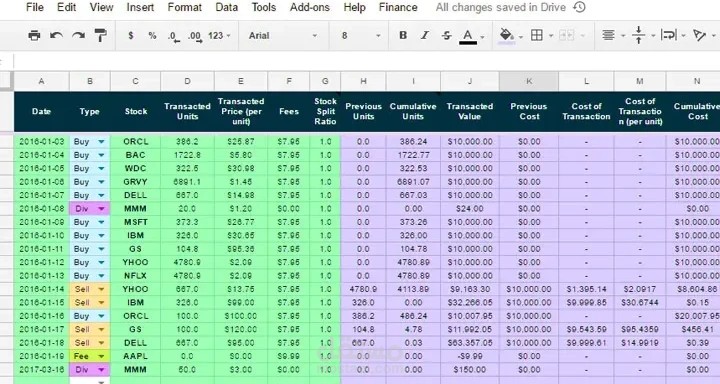This screenshot has height=384, width=720.
Task: Open the Add-ons menu
Action: click(x=309, y=7)
